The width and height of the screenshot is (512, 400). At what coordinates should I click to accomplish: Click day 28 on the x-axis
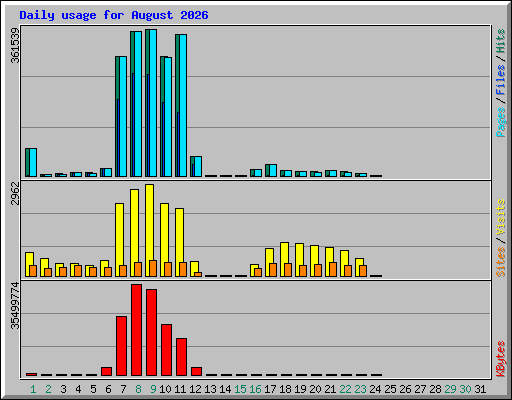coord(435,389)
